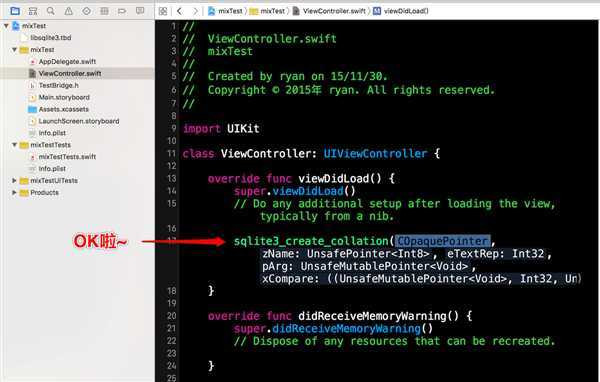600x382 pixels.
Task: Click the COpaquePointer placeholder token
Action: click(442, 241)
